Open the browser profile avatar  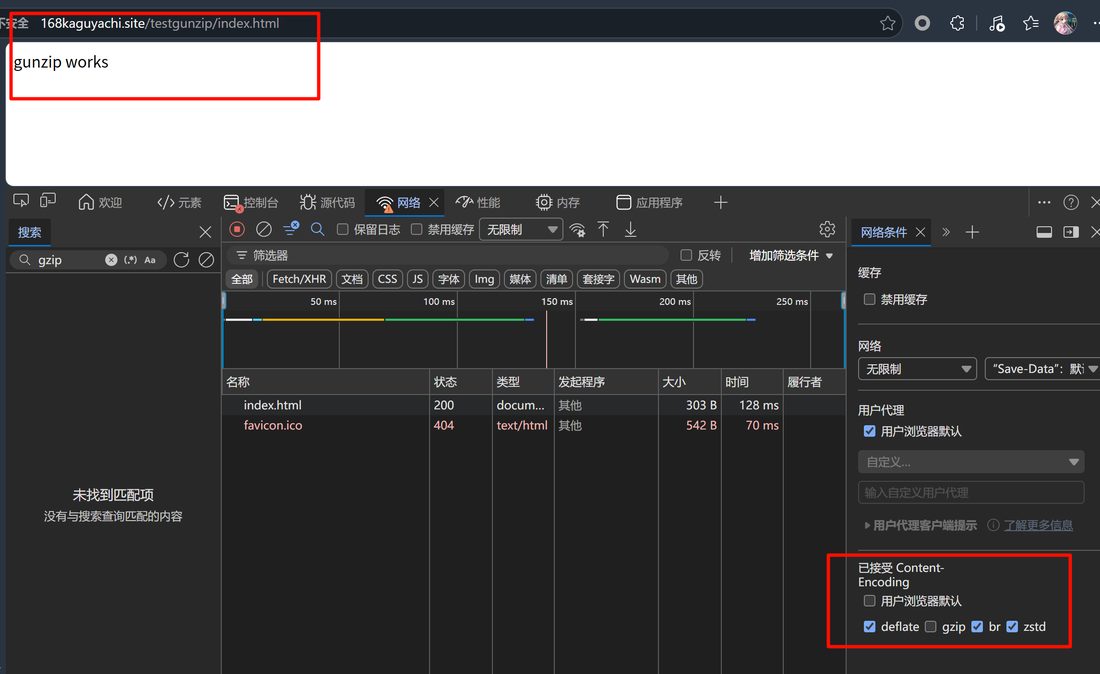[x=1065, y=23]
